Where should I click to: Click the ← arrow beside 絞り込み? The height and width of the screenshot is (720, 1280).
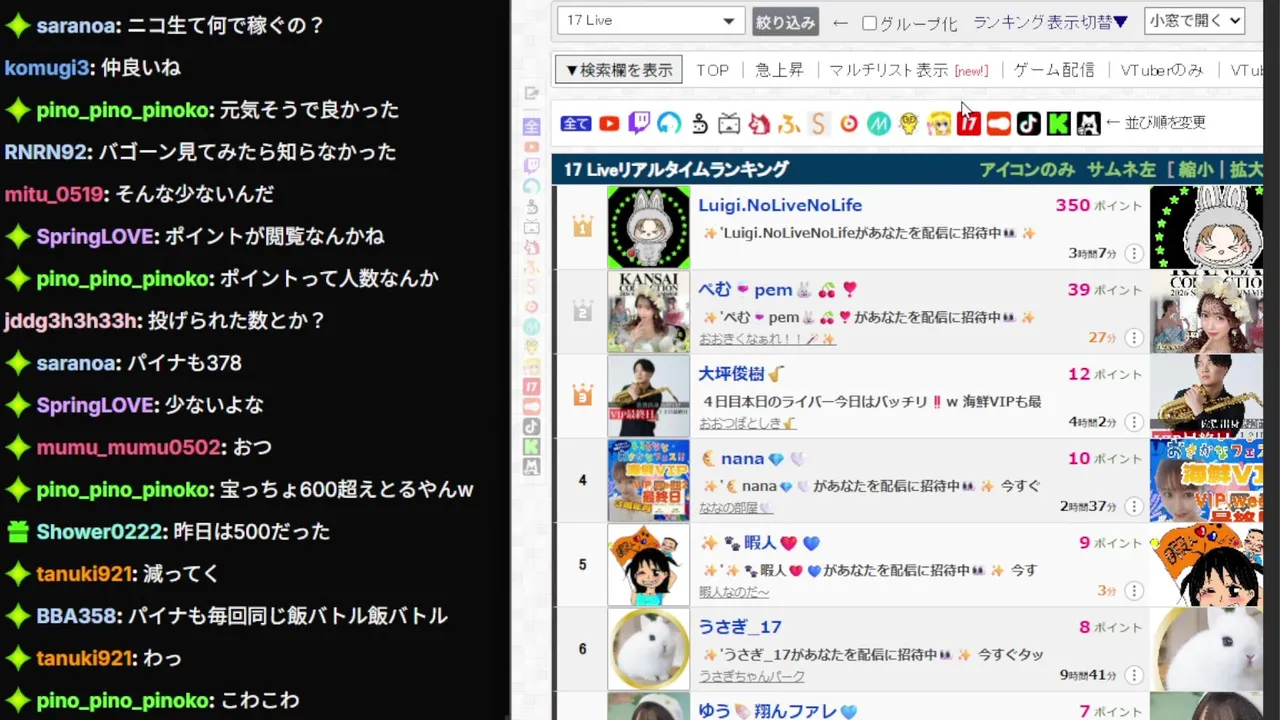point(840,22)
